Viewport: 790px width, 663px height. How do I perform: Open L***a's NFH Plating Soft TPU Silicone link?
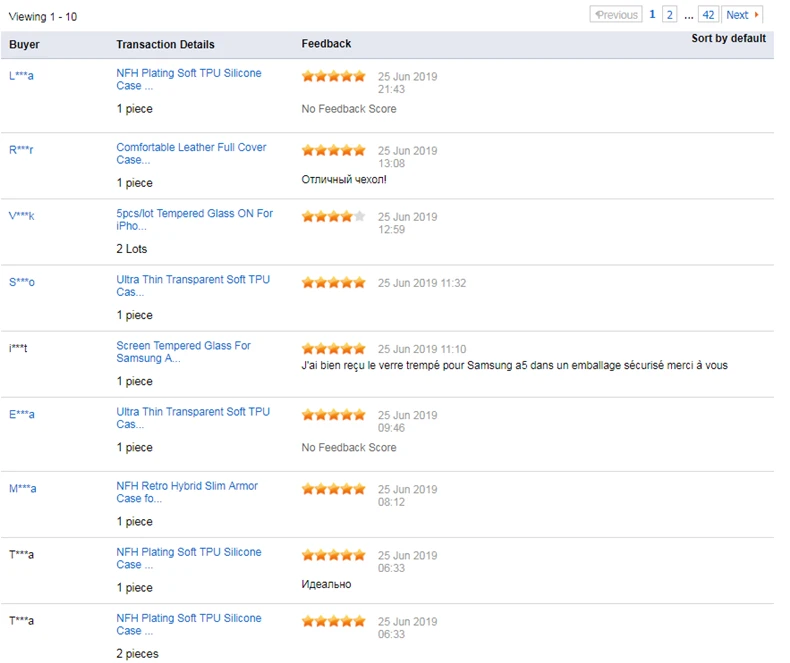pos(188,79)
